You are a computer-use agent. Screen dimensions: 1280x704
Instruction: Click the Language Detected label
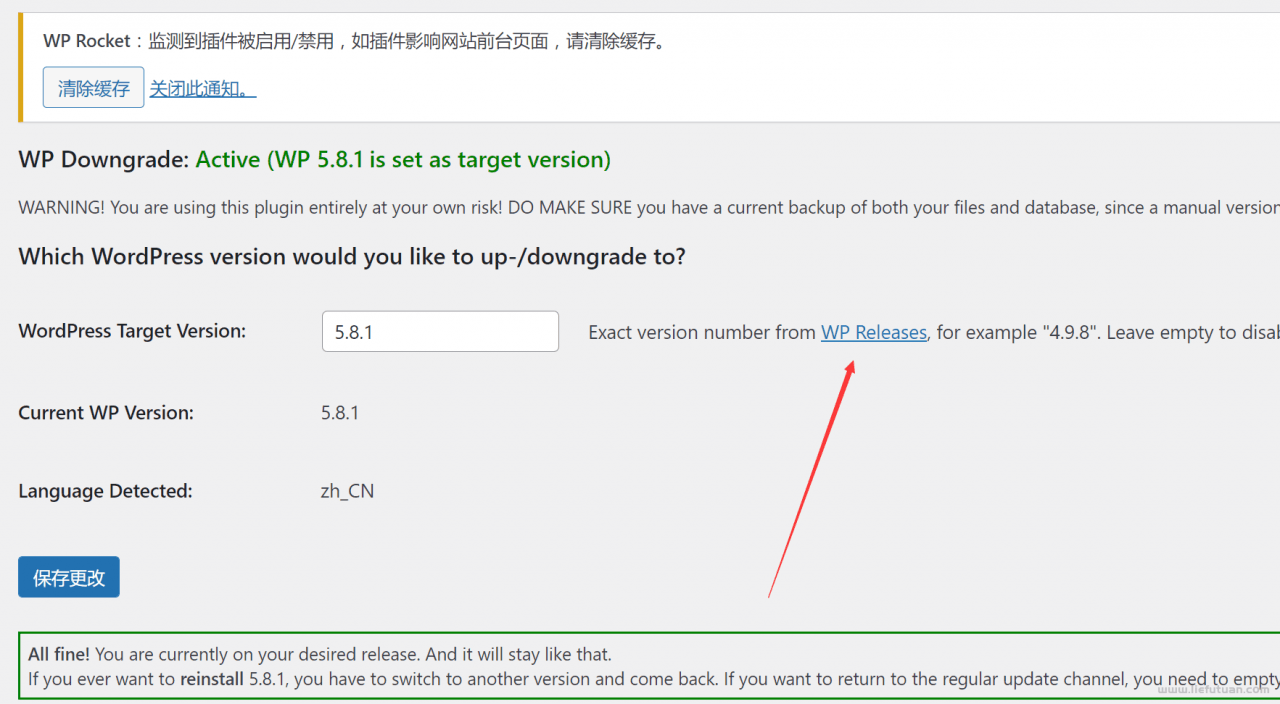[105, 491]
